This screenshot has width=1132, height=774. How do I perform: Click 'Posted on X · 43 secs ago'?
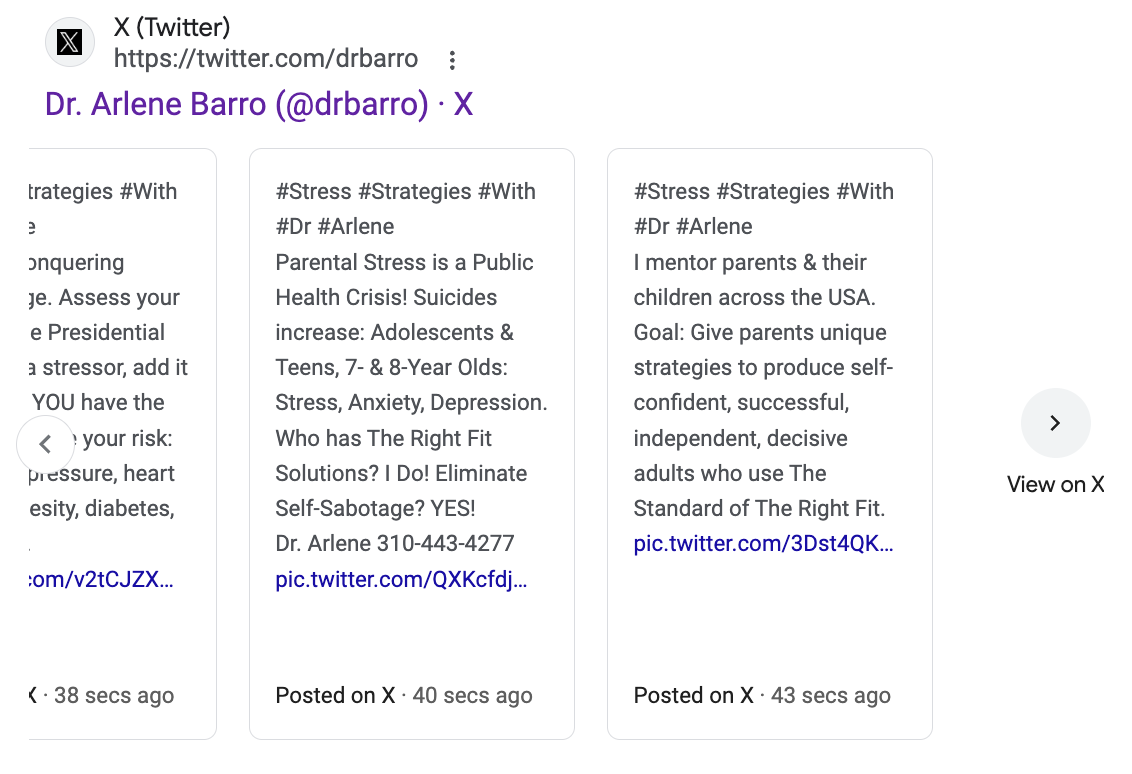(x=762, y=695)
